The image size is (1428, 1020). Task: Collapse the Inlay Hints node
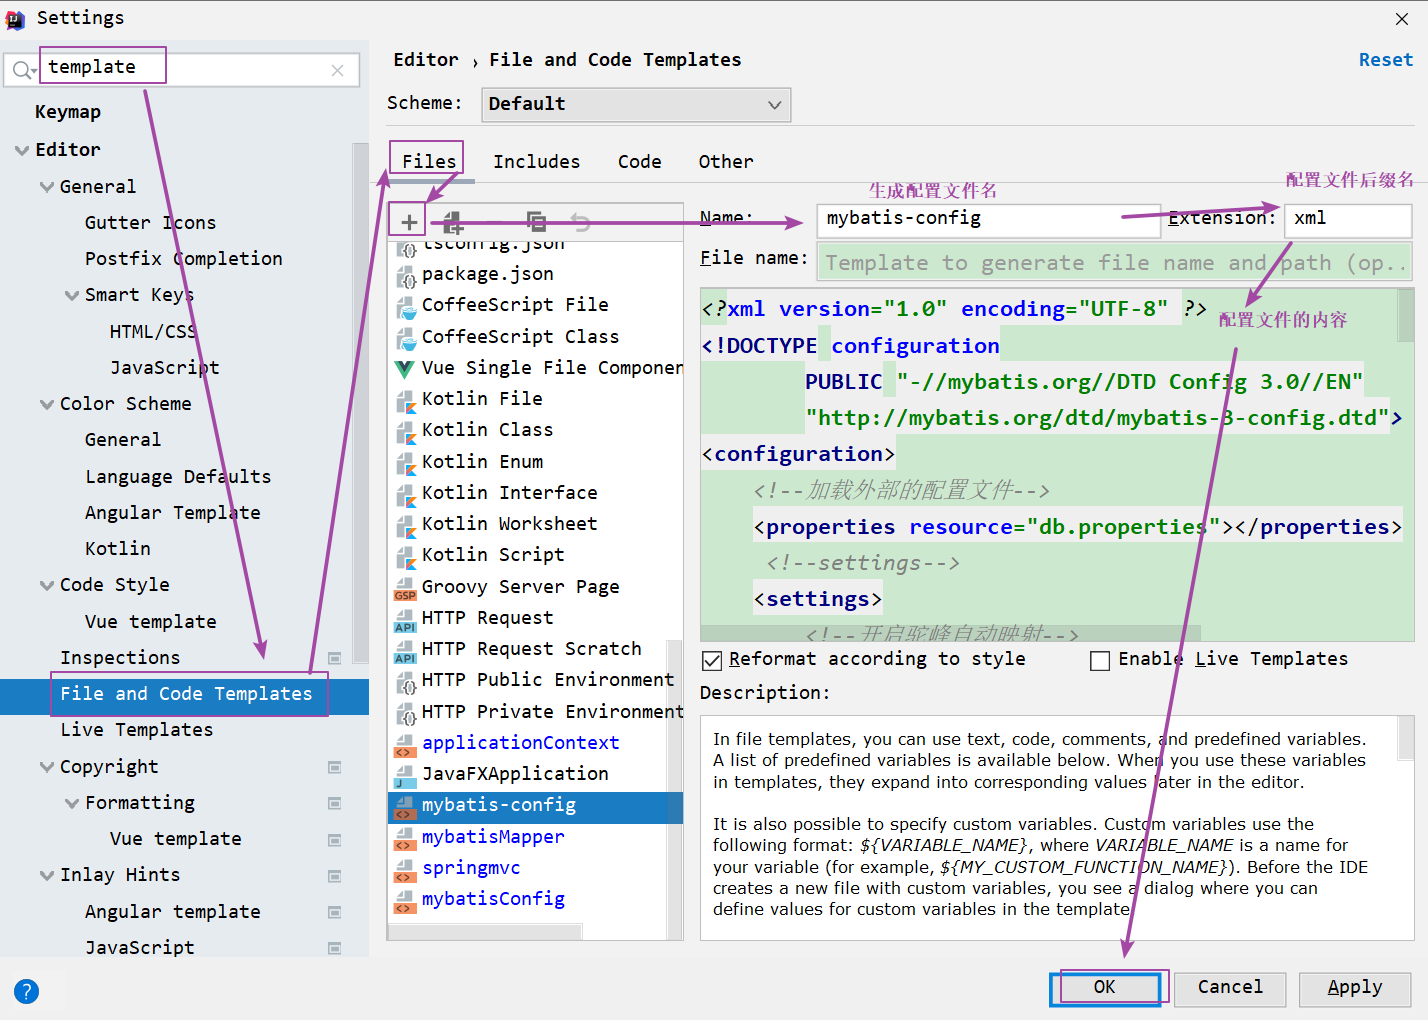[47, 875]
